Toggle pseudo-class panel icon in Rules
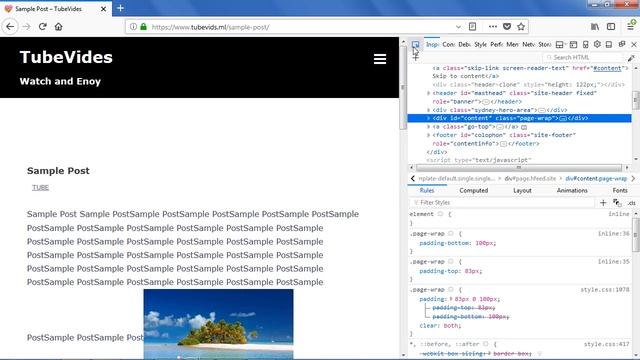The width and height of the screenshot is (640, 360). [x=617, y=202]
